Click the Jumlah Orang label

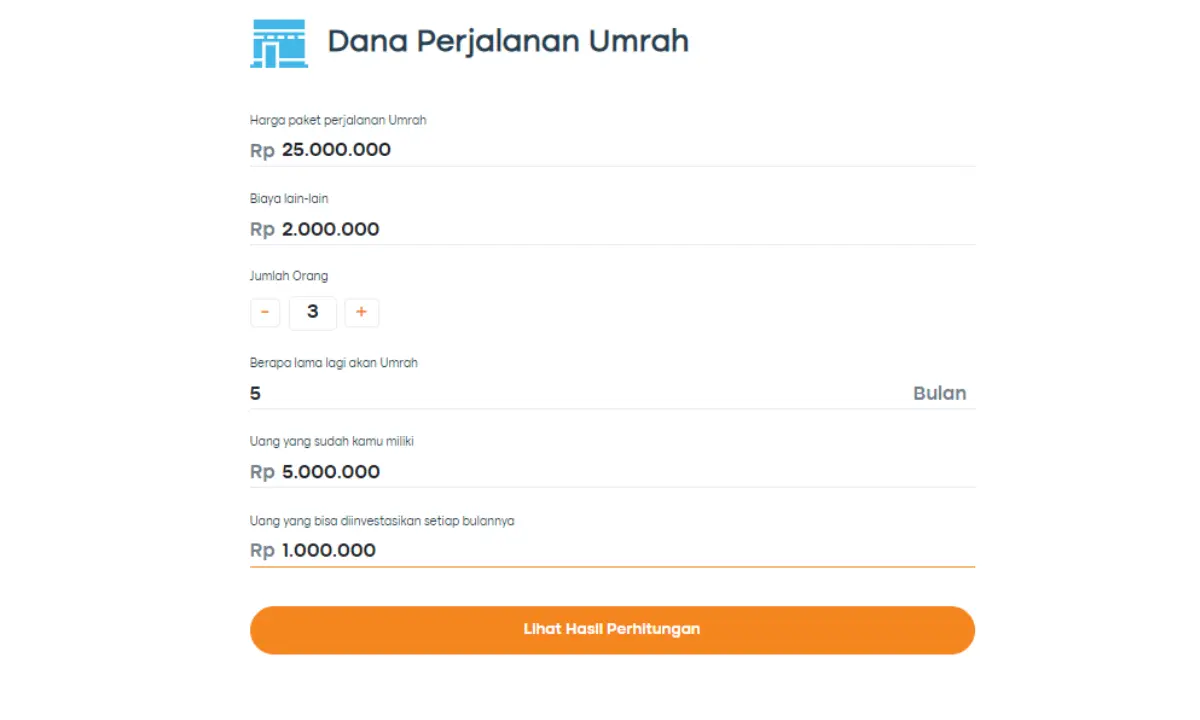click(289, 276)
